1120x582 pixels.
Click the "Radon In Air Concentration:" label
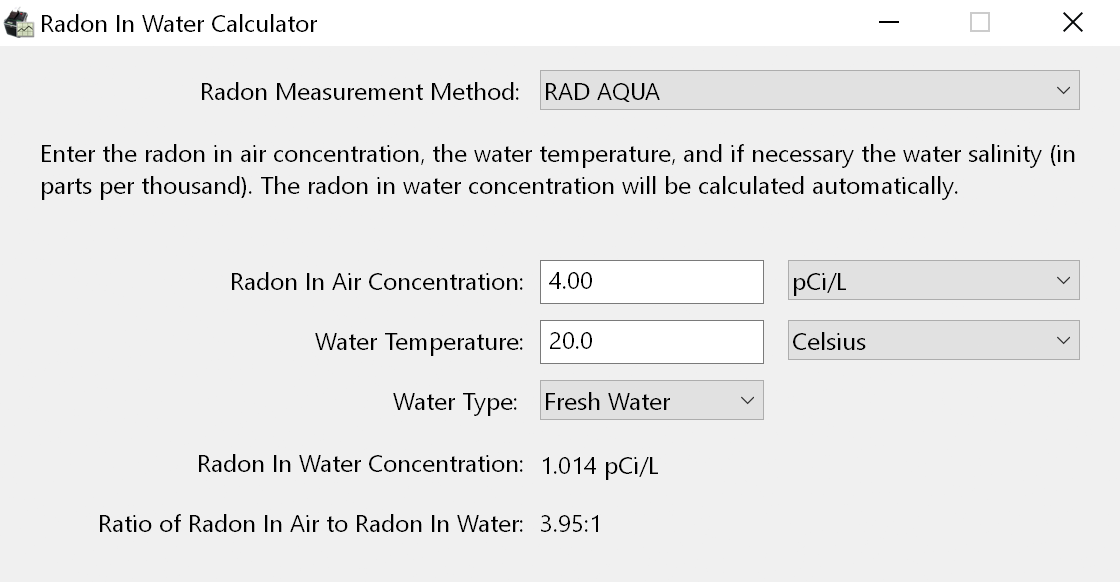376,282
